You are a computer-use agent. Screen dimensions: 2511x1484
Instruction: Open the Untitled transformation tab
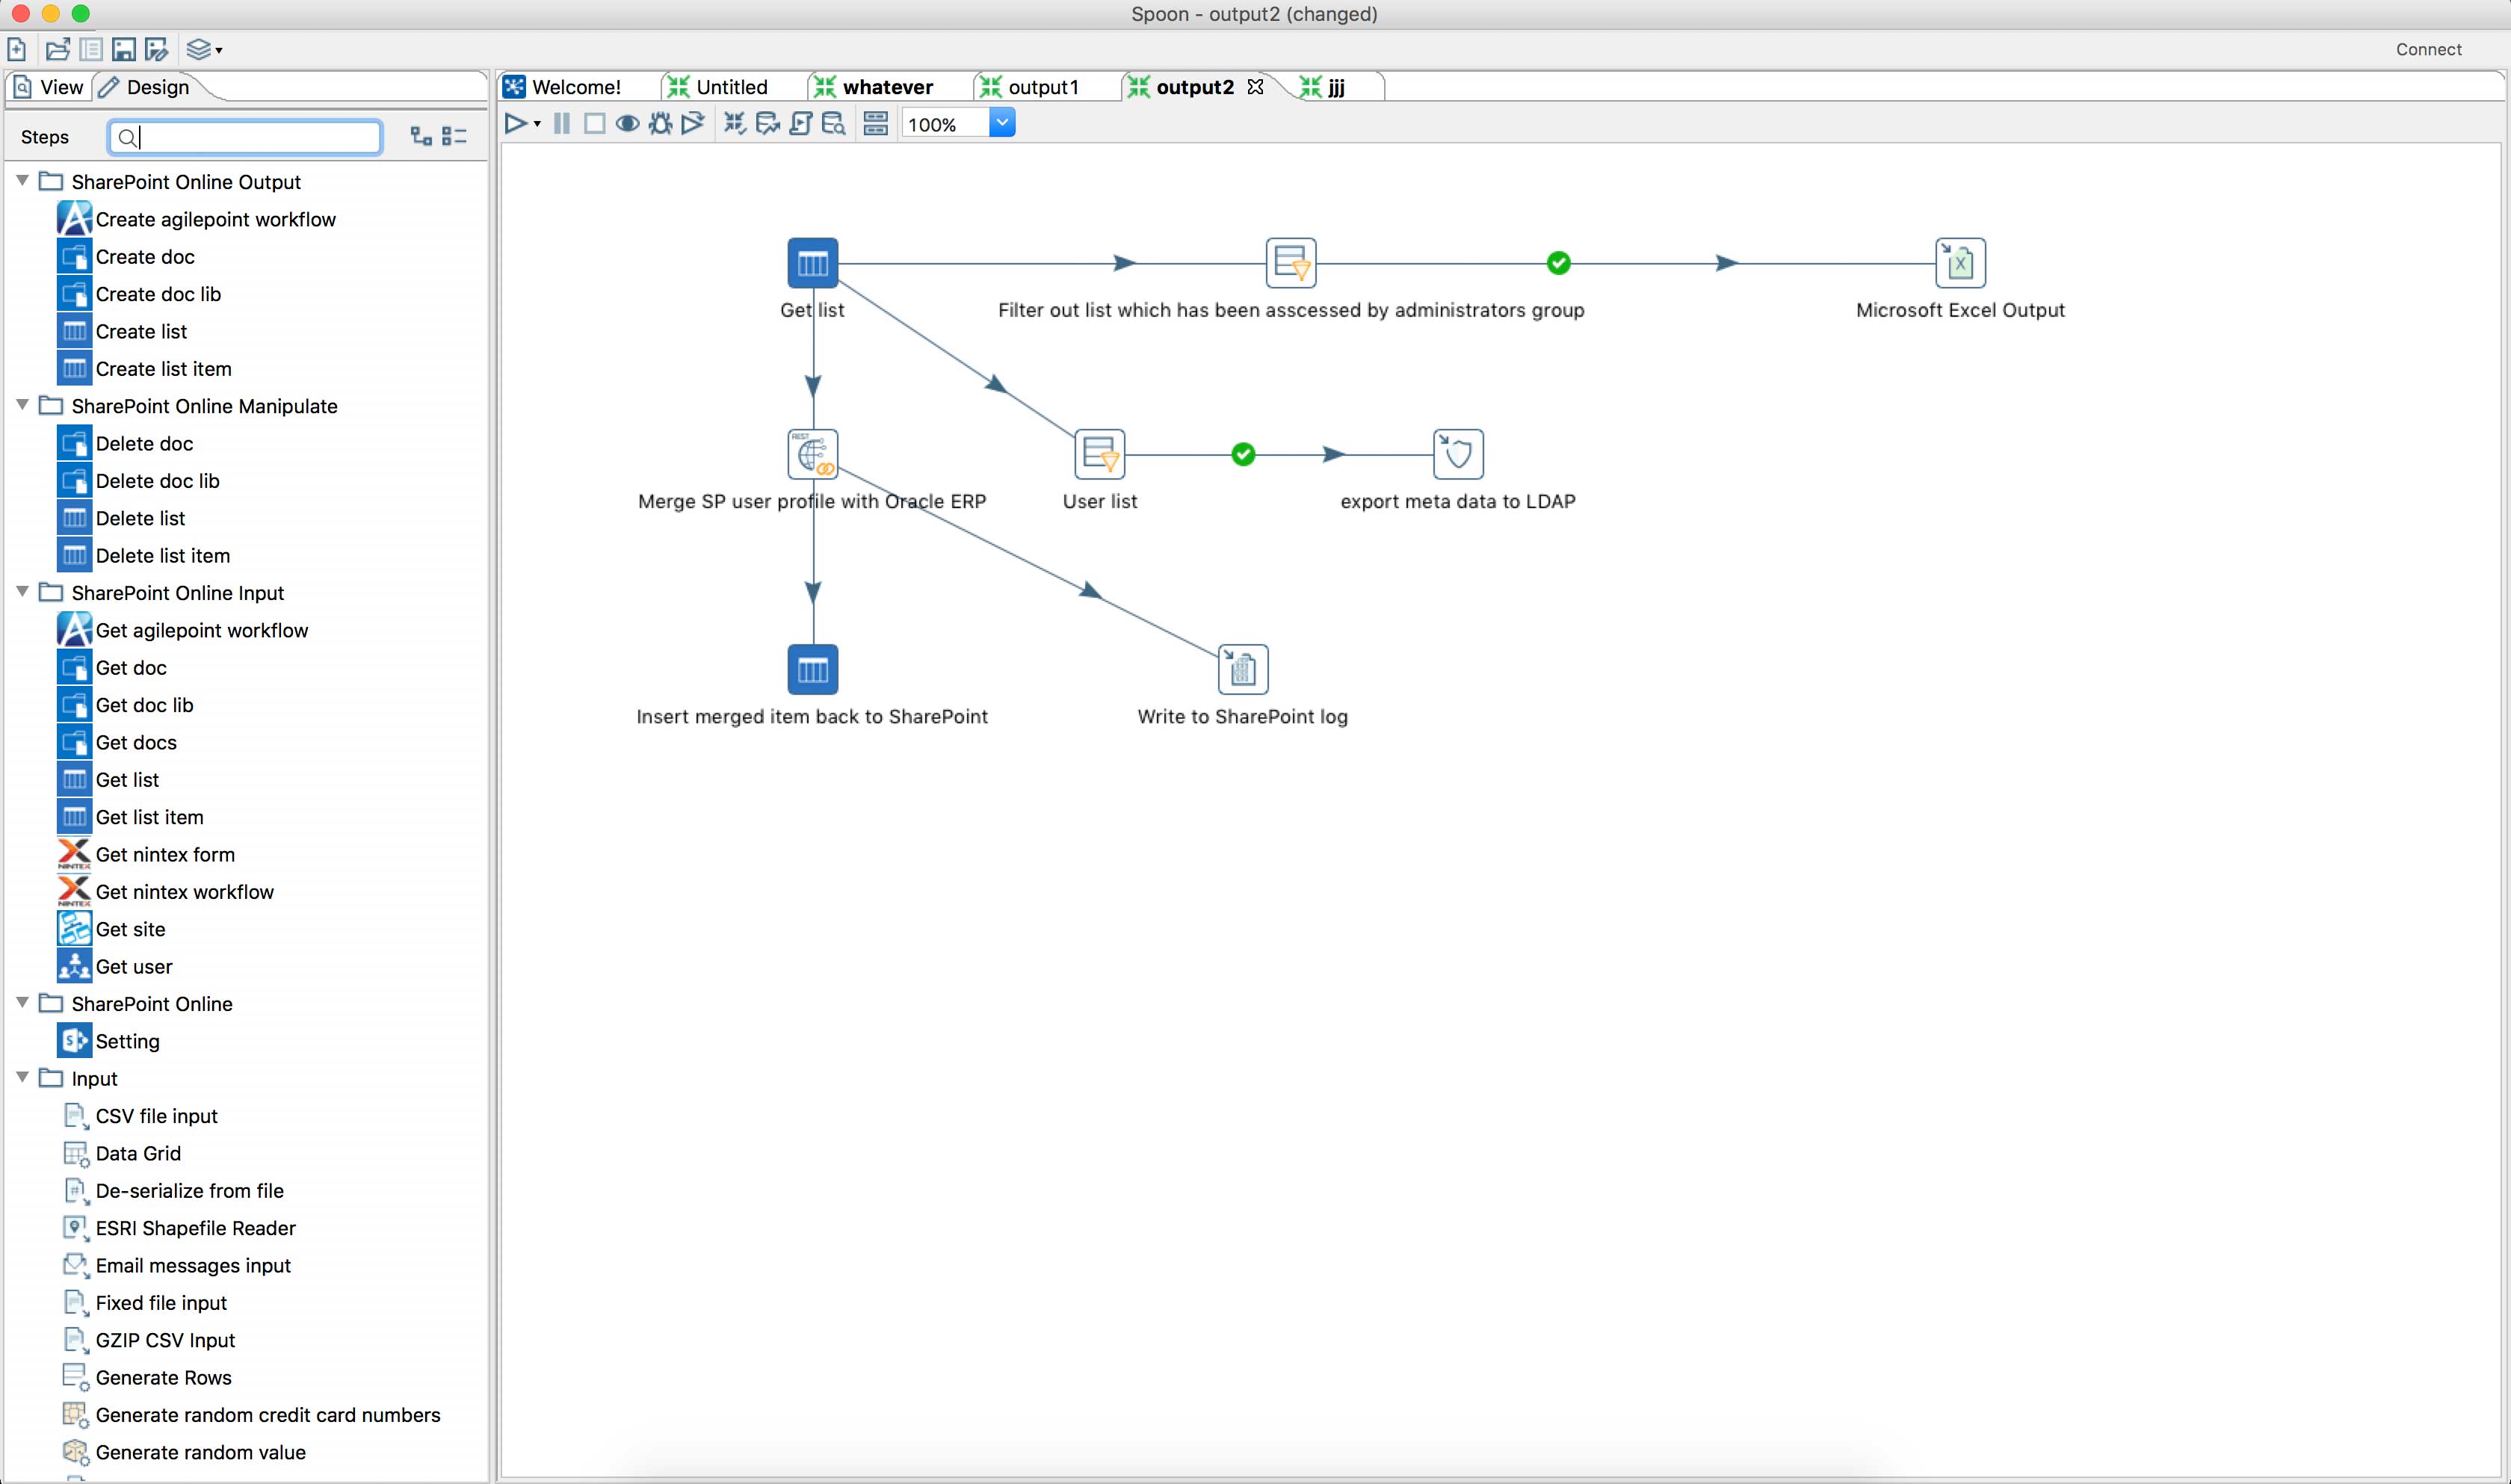pyautogui.click(x=718, y=87)
